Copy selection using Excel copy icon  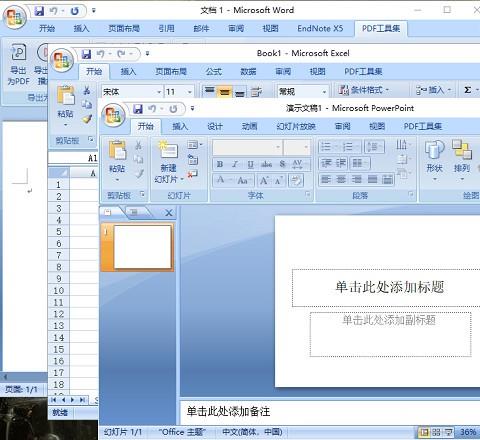tap(87, 105)
